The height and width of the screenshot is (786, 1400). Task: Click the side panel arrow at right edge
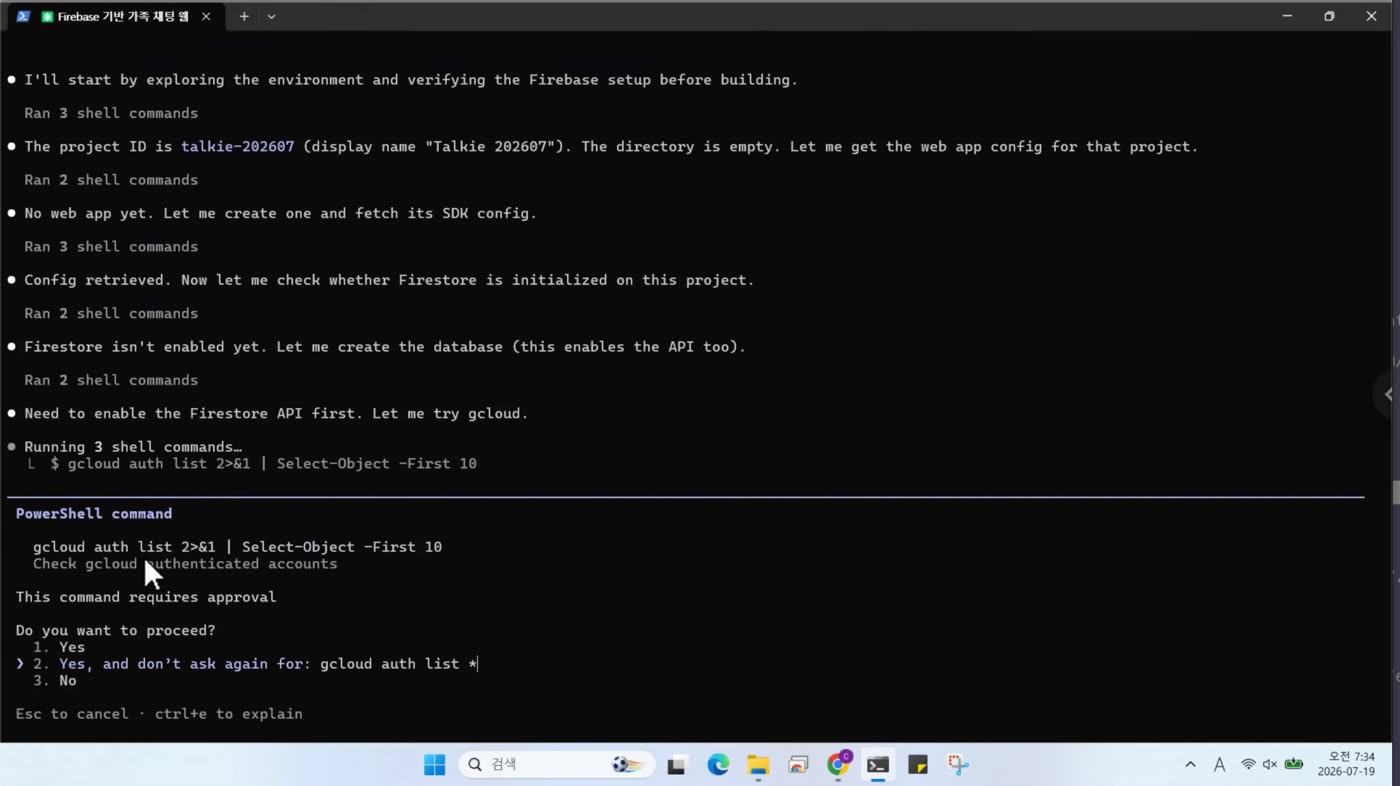pos(1388,394)
